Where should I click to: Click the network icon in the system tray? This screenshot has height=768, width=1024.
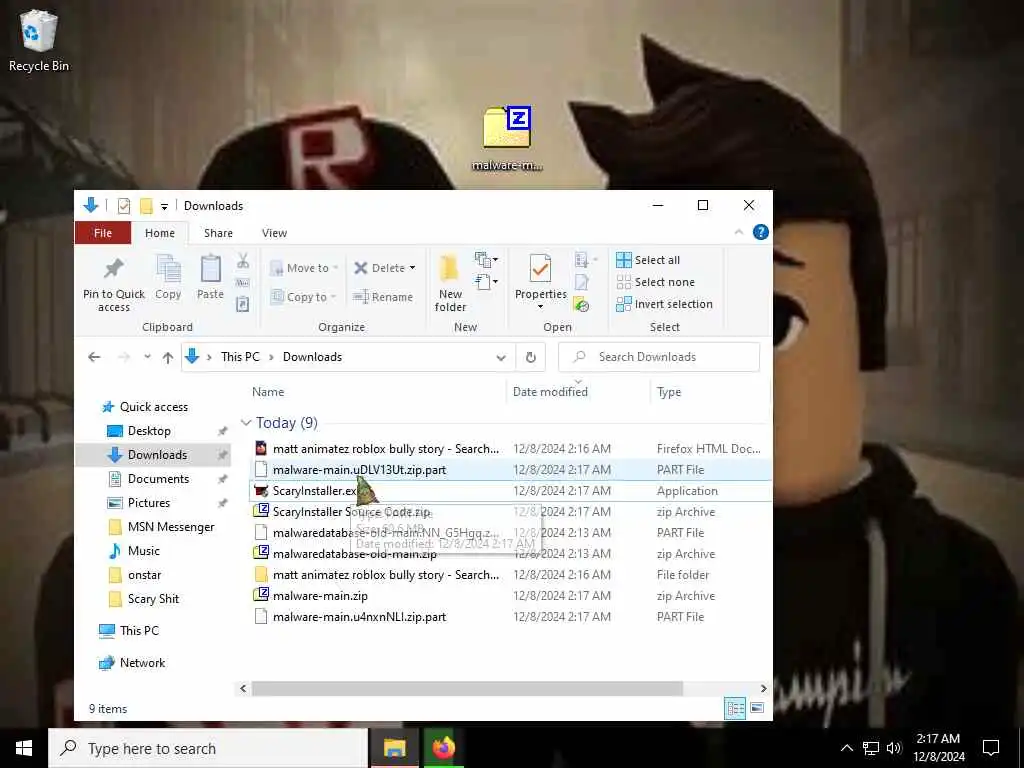pyautogui.click(x=871, y=748)
